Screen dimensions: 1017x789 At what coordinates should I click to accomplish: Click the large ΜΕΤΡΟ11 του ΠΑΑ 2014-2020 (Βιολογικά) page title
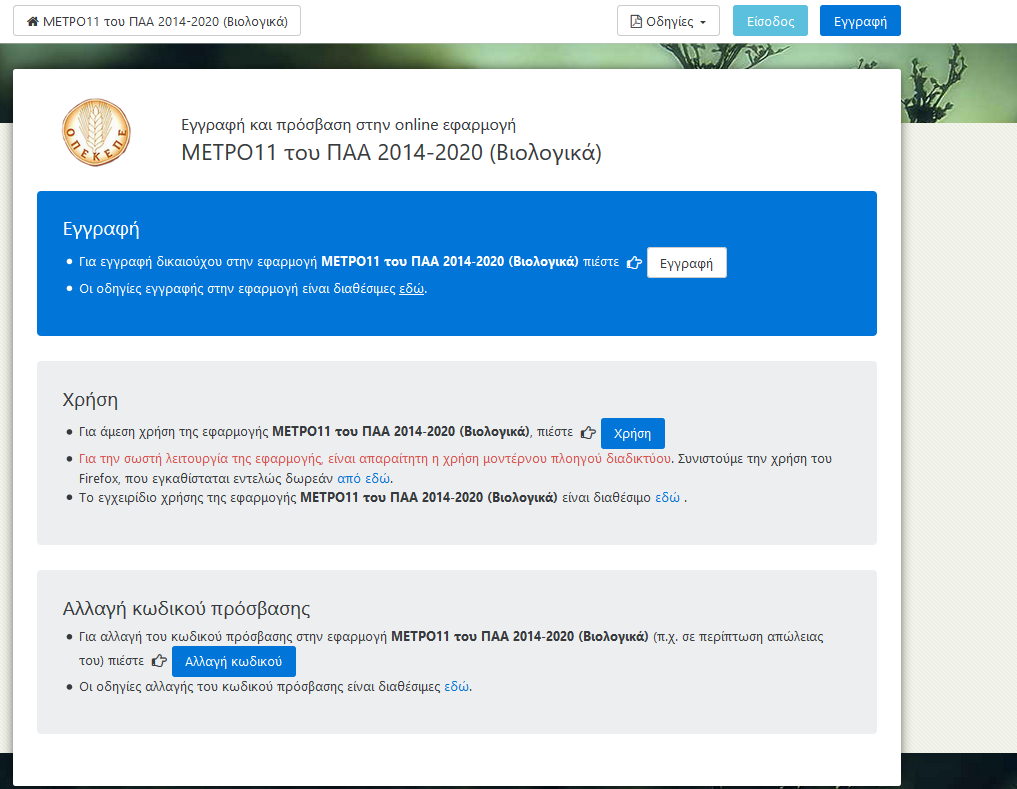point(391,152)
